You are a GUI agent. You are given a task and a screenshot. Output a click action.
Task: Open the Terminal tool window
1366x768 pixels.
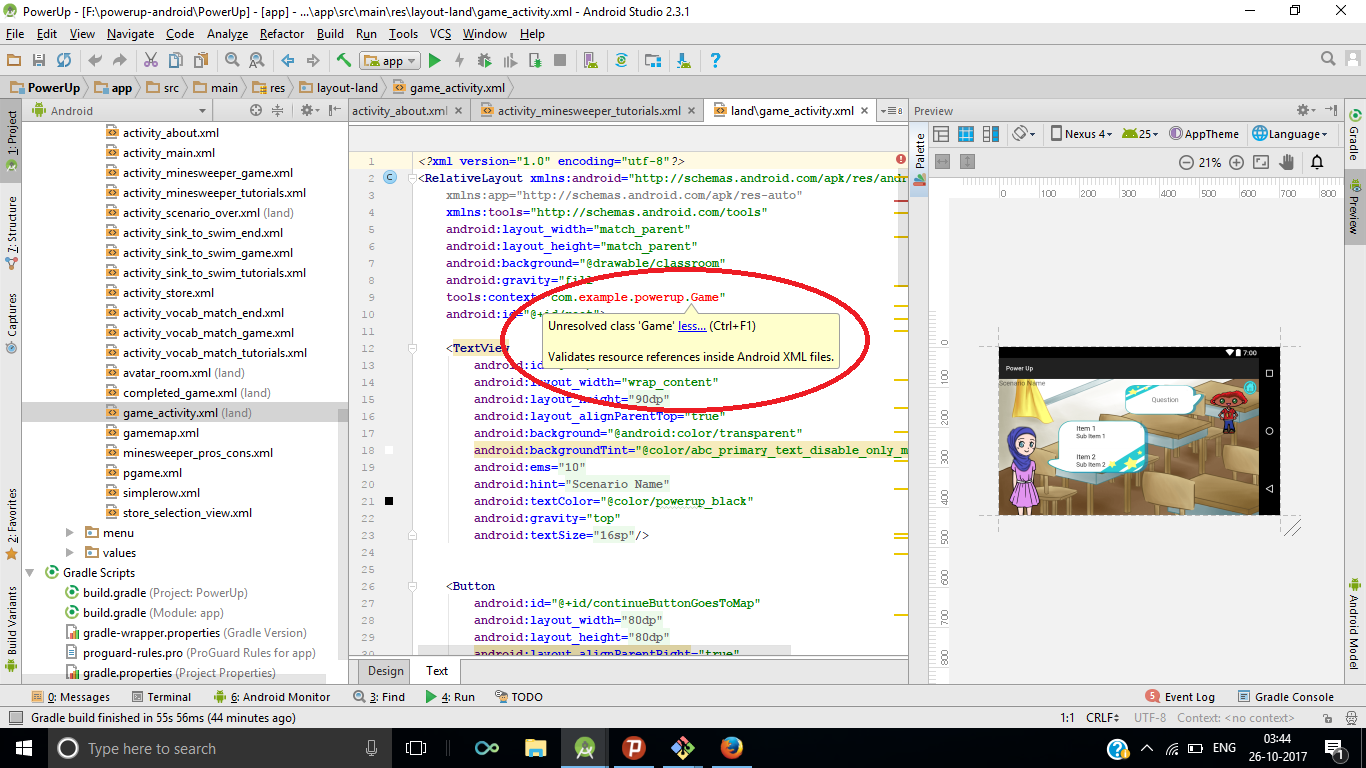[x=160, y=697]
